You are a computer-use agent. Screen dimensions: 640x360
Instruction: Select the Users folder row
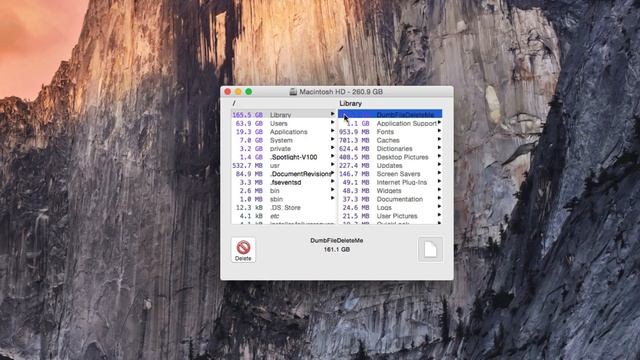(284, 123)
